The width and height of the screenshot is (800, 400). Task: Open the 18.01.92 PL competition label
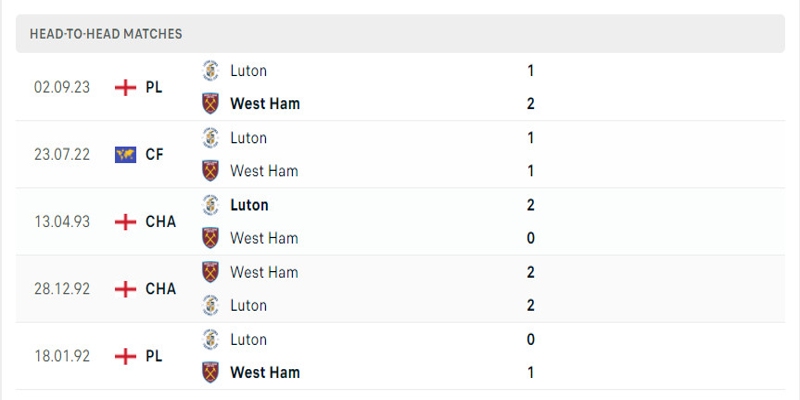pos(154,356)
